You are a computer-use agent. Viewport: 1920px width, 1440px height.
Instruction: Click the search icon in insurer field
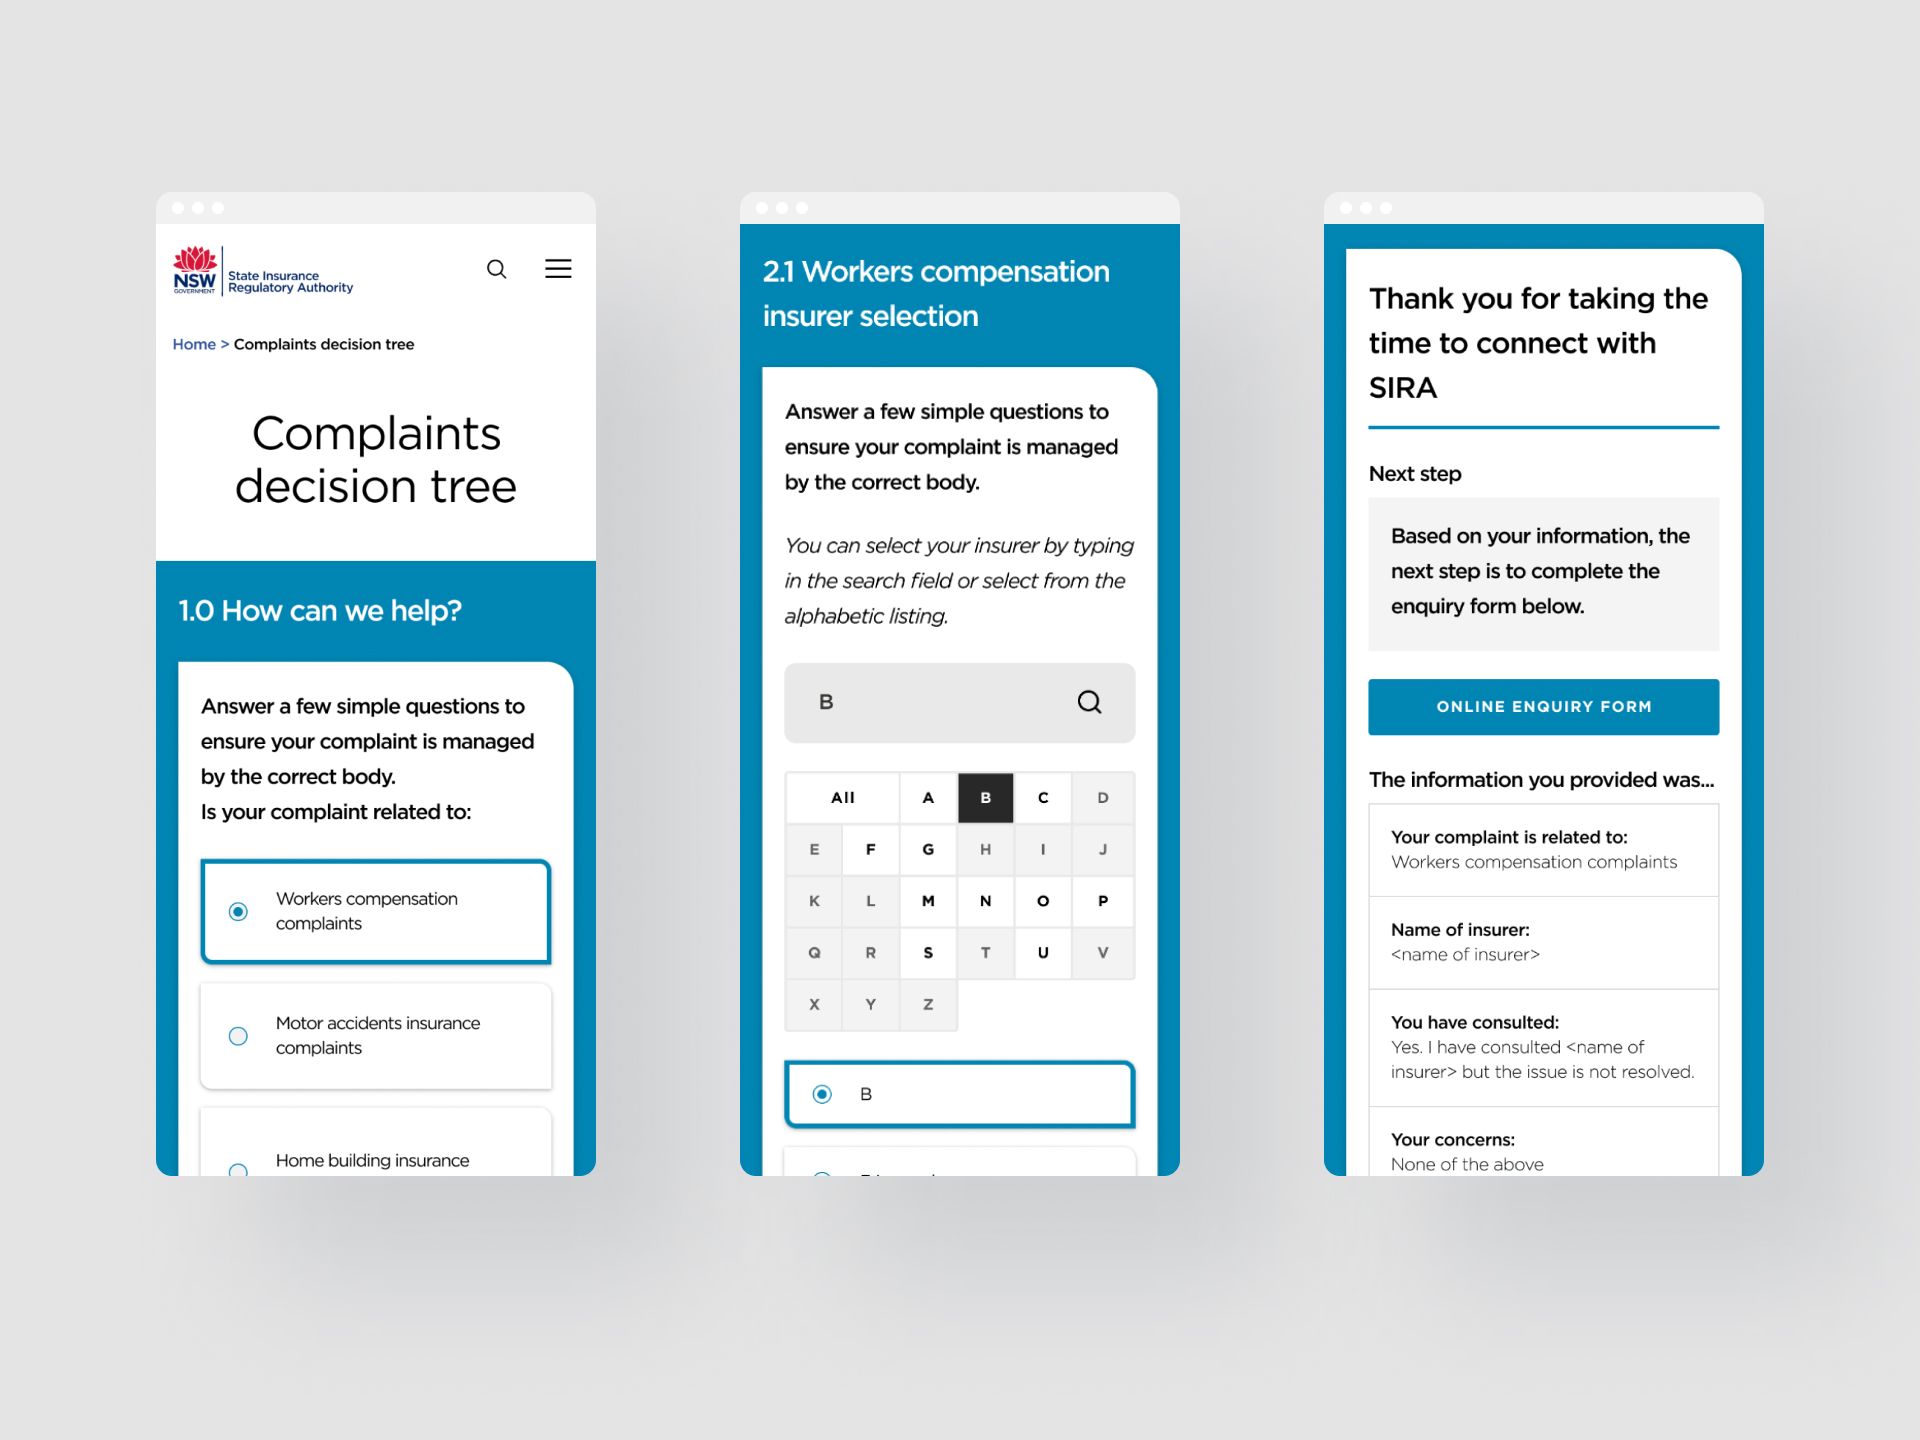click(1093, 700)
